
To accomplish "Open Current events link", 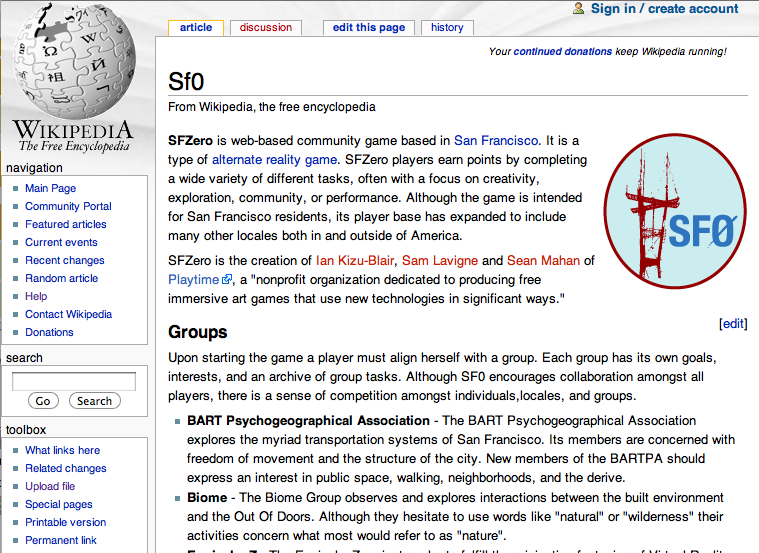I will pyautogui.click(x=61, y=242).
